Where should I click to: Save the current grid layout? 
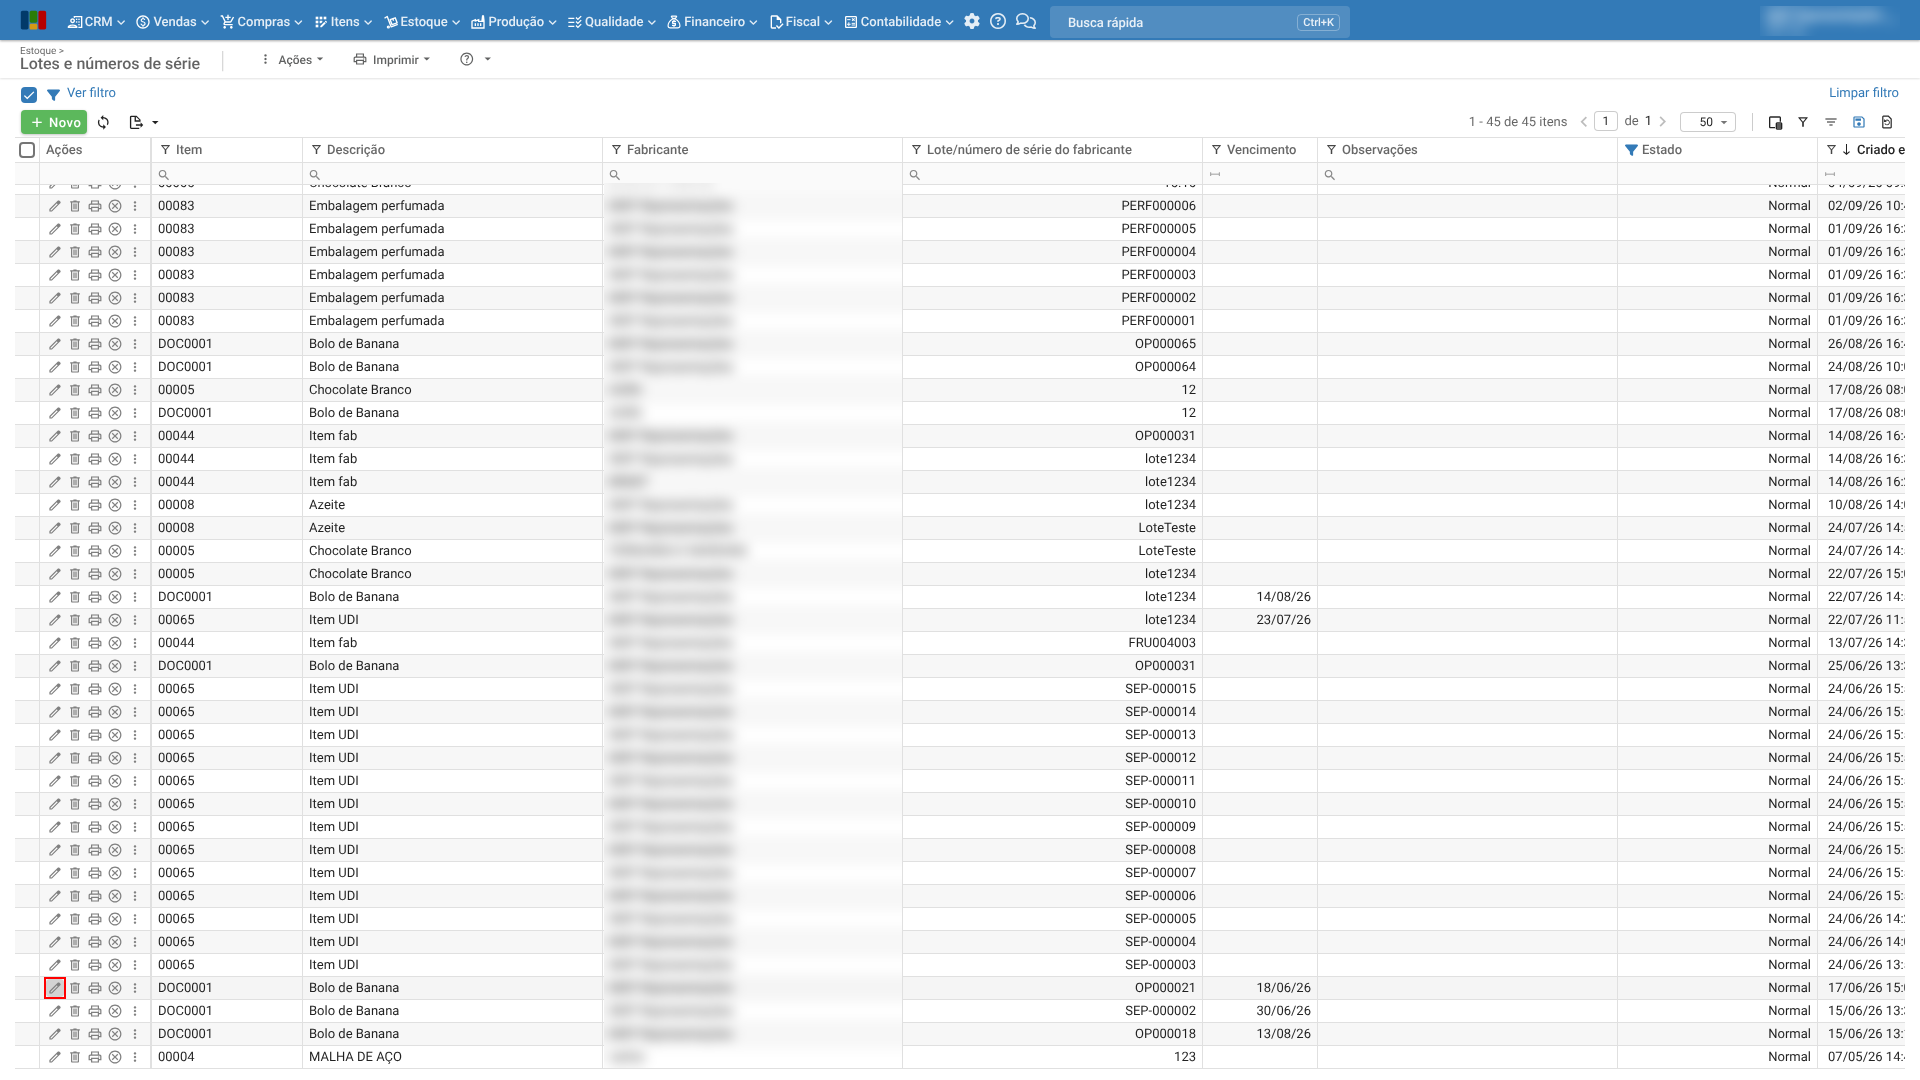point(1859,122)
